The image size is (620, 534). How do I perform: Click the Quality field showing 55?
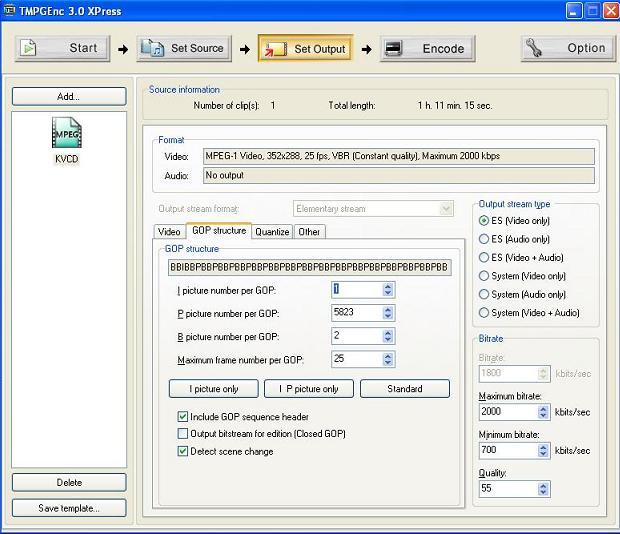508,489
